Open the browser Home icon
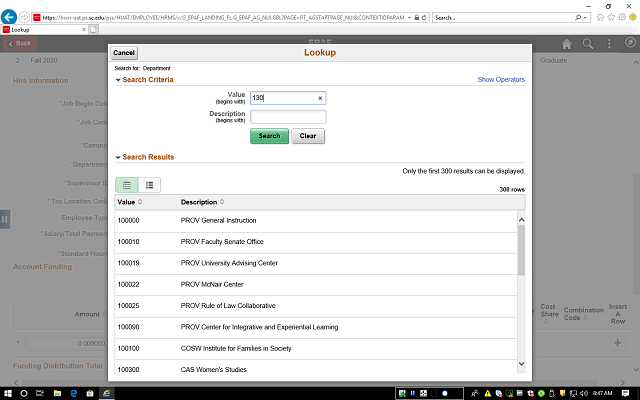This screenshot has height=400, width=640. coord(600,17)
